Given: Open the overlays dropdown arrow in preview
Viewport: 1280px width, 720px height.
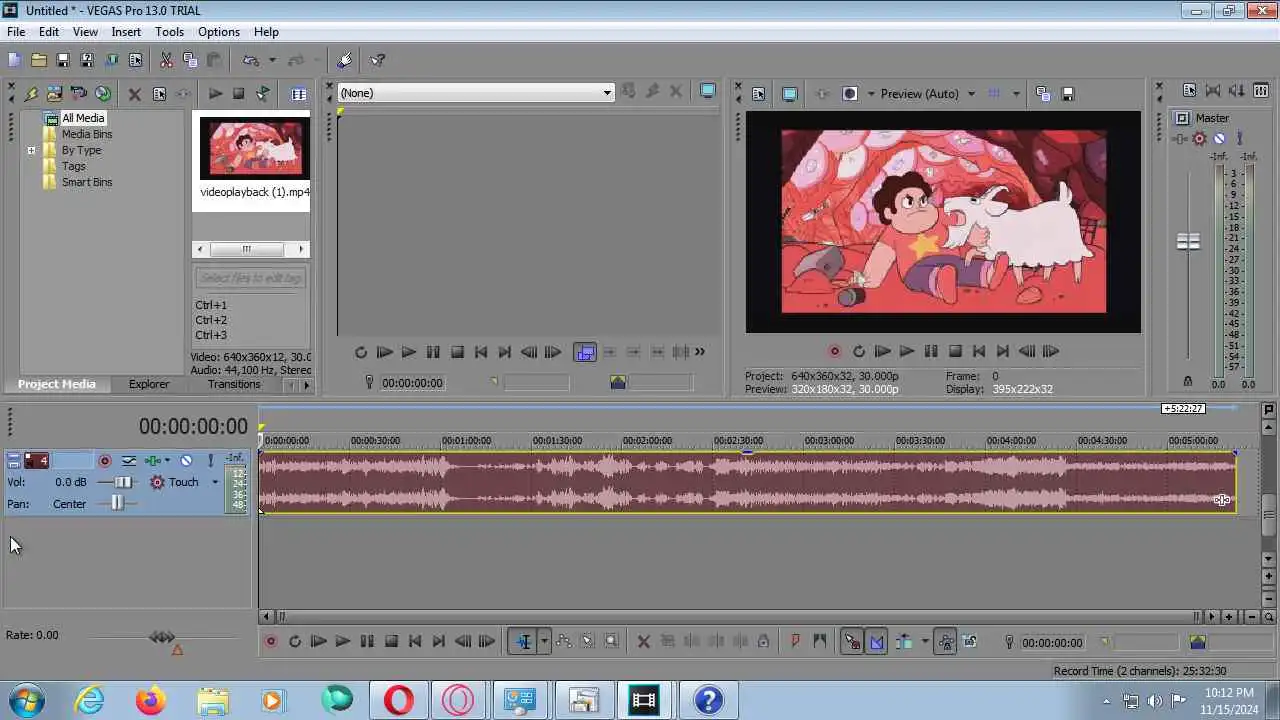Looking at the screenshot, I should tap(1016, 94).
